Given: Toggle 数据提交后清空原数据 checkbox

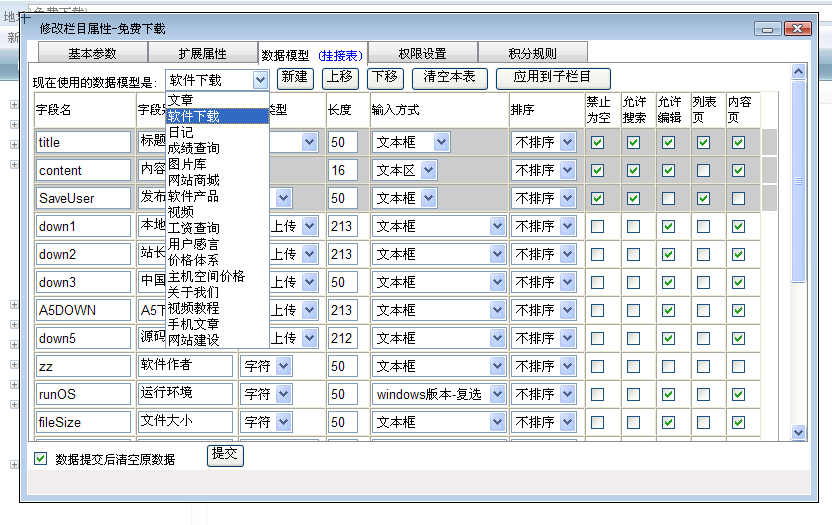Looking at the screenshot, I should [41, 459].
